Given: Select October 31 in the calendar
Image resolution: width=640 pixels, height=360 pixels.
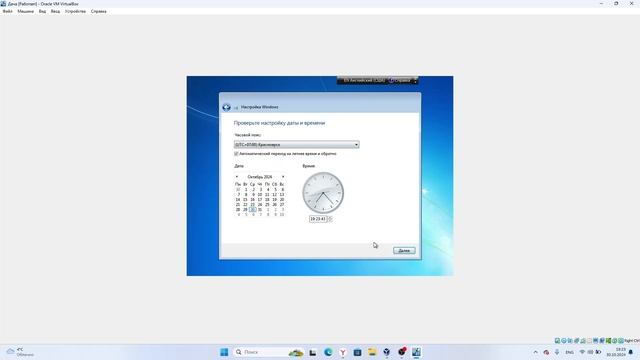Looking at the screenshot, I should click(x=260, y=209).
